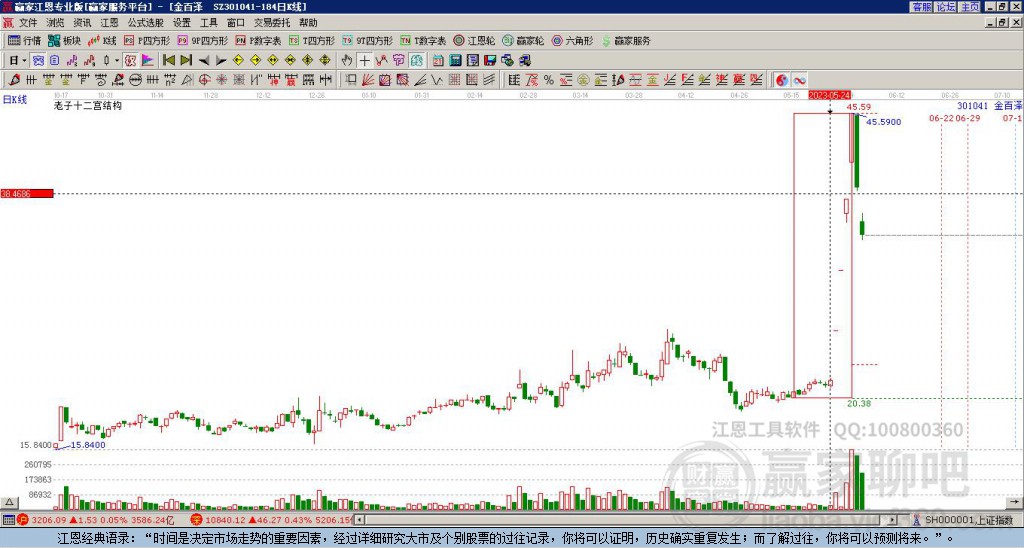This screenshot has width=1024, height=548.
Task: Click the 20.38 price label
Action: tap(859, 404)
